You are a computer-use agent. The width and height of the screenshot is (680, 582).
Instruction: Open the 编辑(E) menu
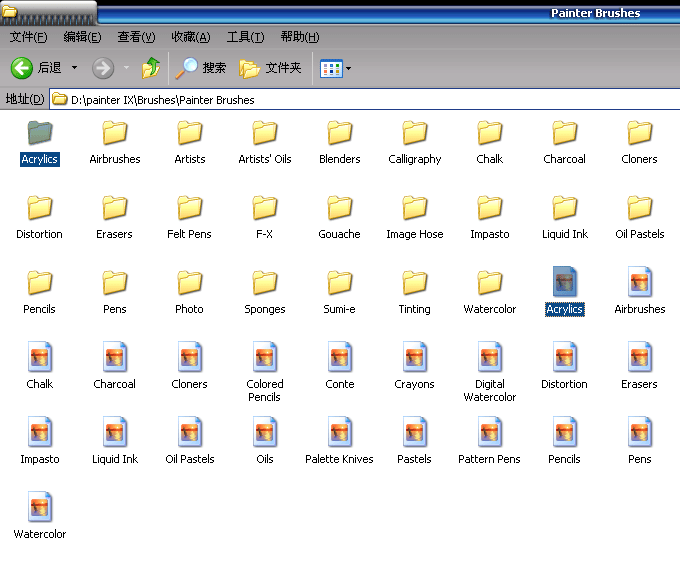(x=82, y=37)
